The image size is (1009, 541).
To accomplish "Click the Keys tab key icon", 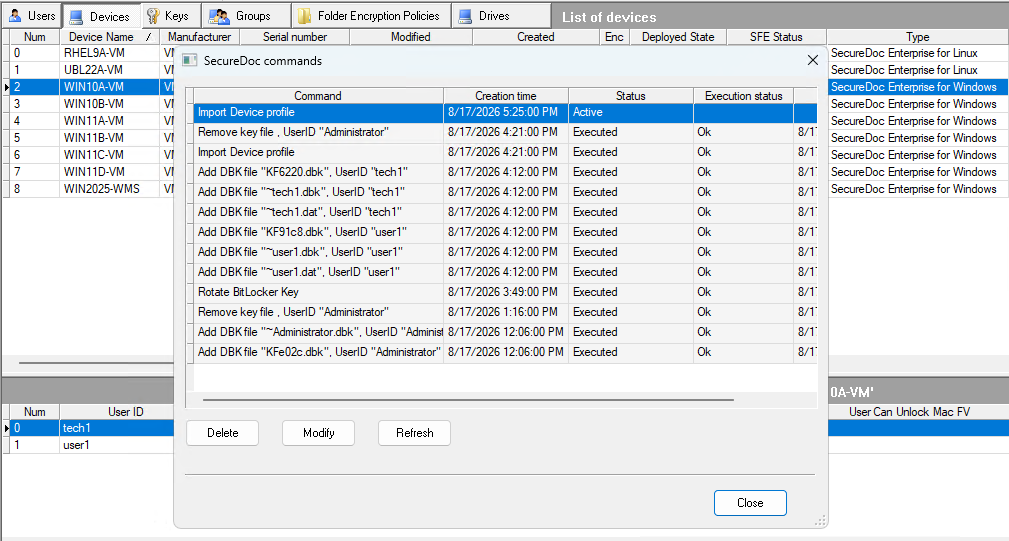I will coord(153,15).
